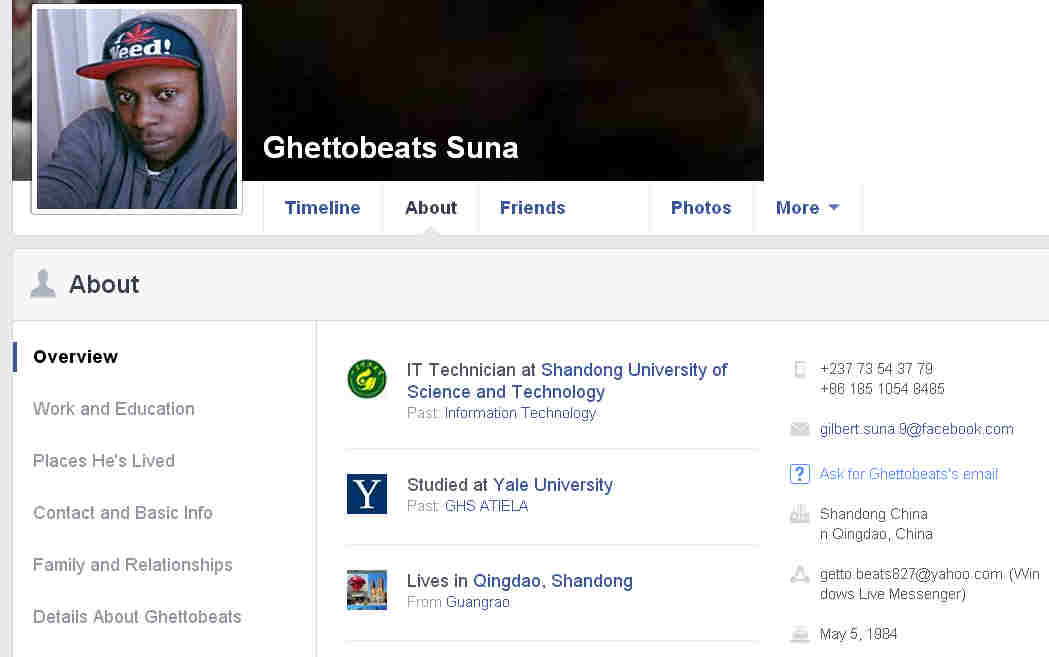Click the Yale University Y logo icon
Viewport: 1049px width, 657px height.
[x=366, y=494]
